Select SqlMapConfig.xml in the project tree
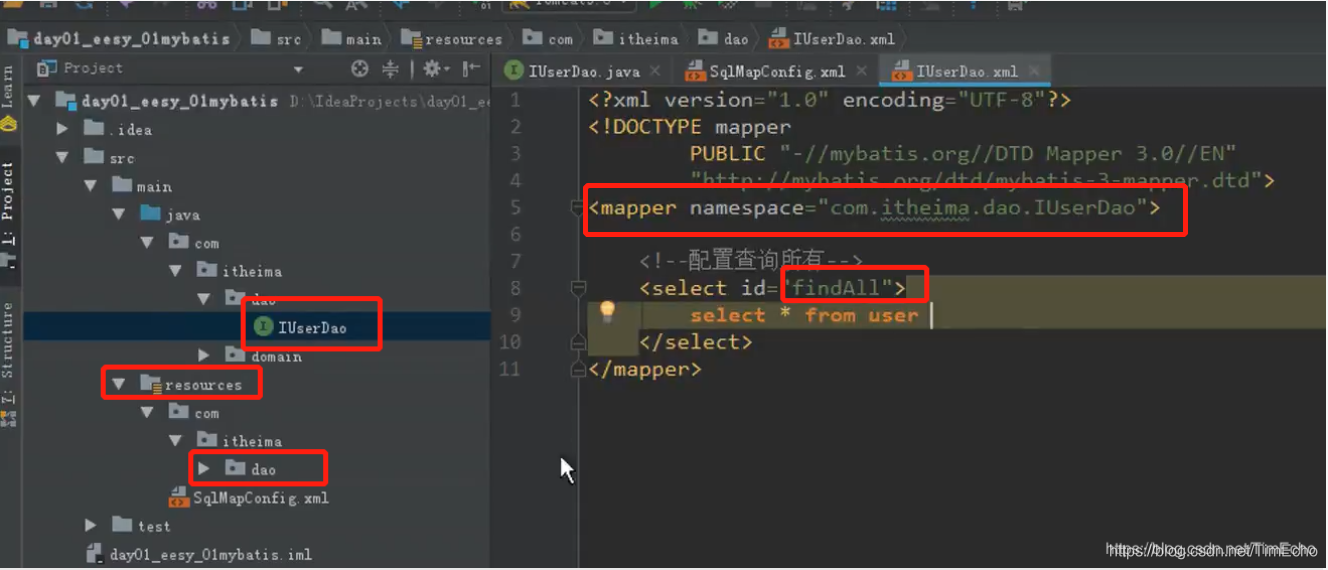 click(x=249, y=497)
